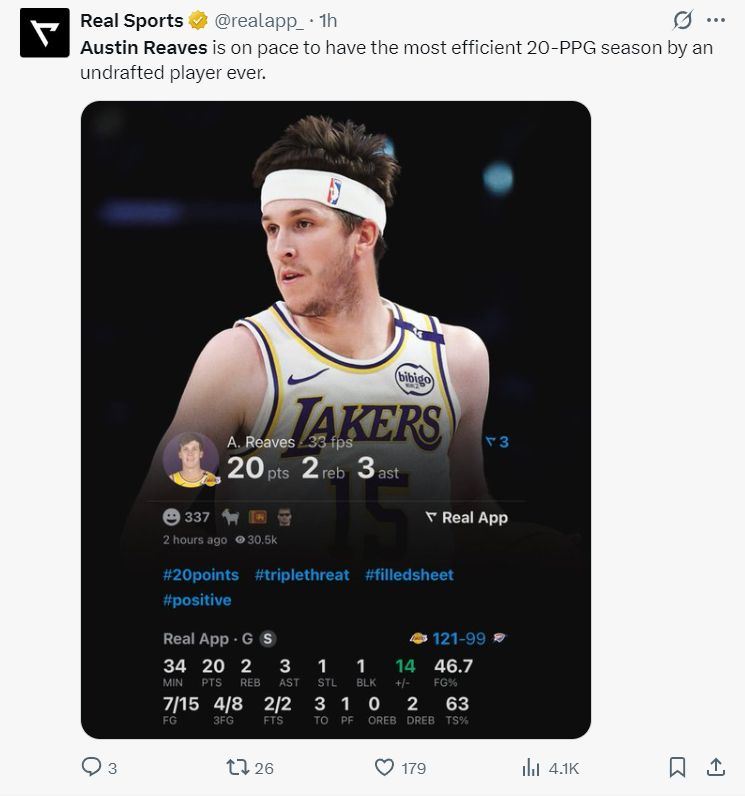
Task: Open Real Sports profile avatar
Action: tap(45, 33)
